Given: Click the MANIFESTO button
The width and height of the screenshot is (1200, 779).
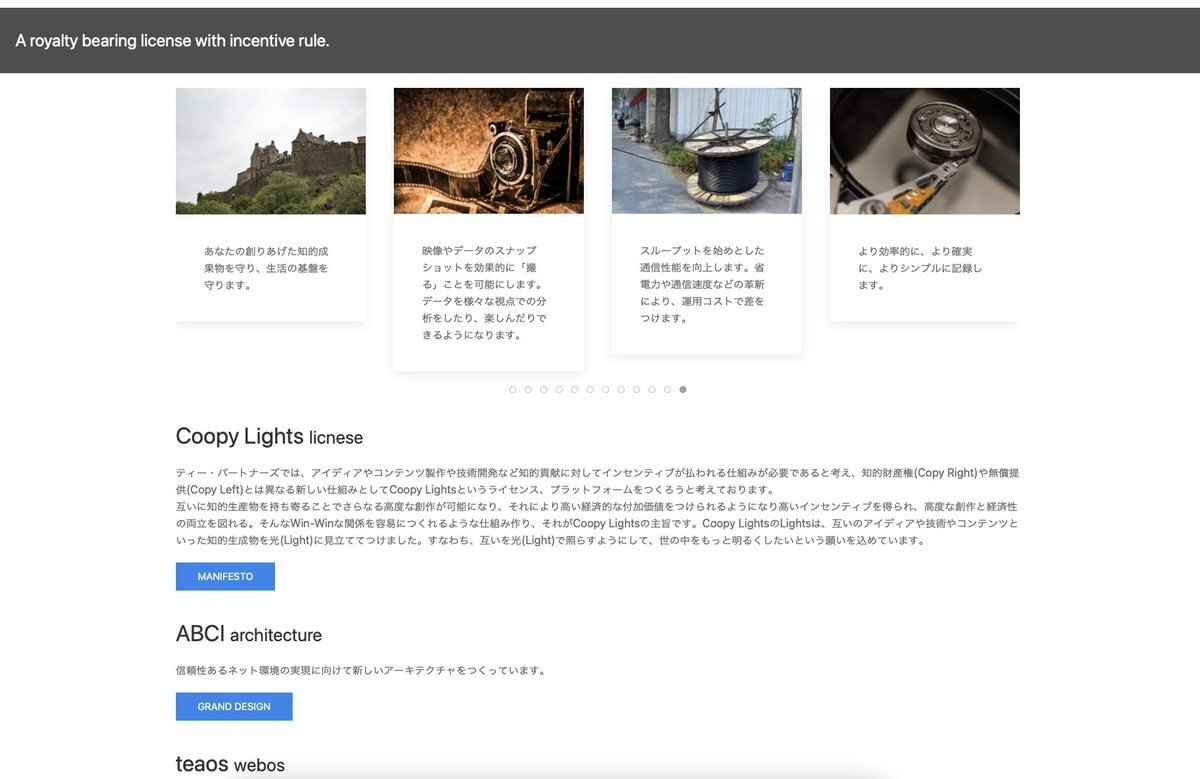Looking at the screenshot, I should coord(225,577).
